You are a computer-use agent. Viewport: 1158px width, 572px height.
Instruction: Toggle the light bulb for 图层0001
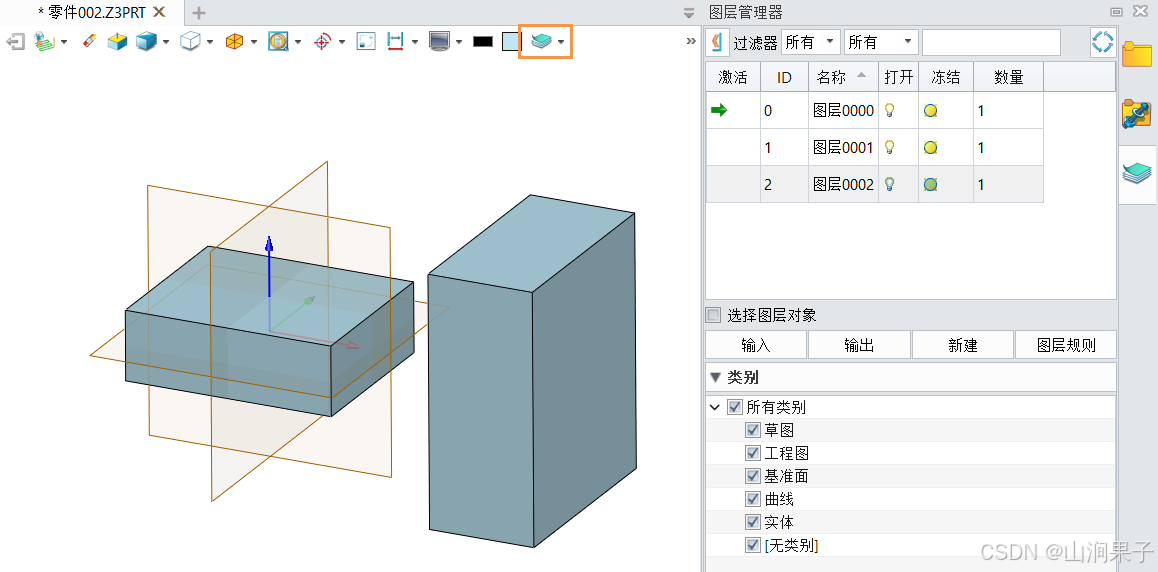coord(890,148)
